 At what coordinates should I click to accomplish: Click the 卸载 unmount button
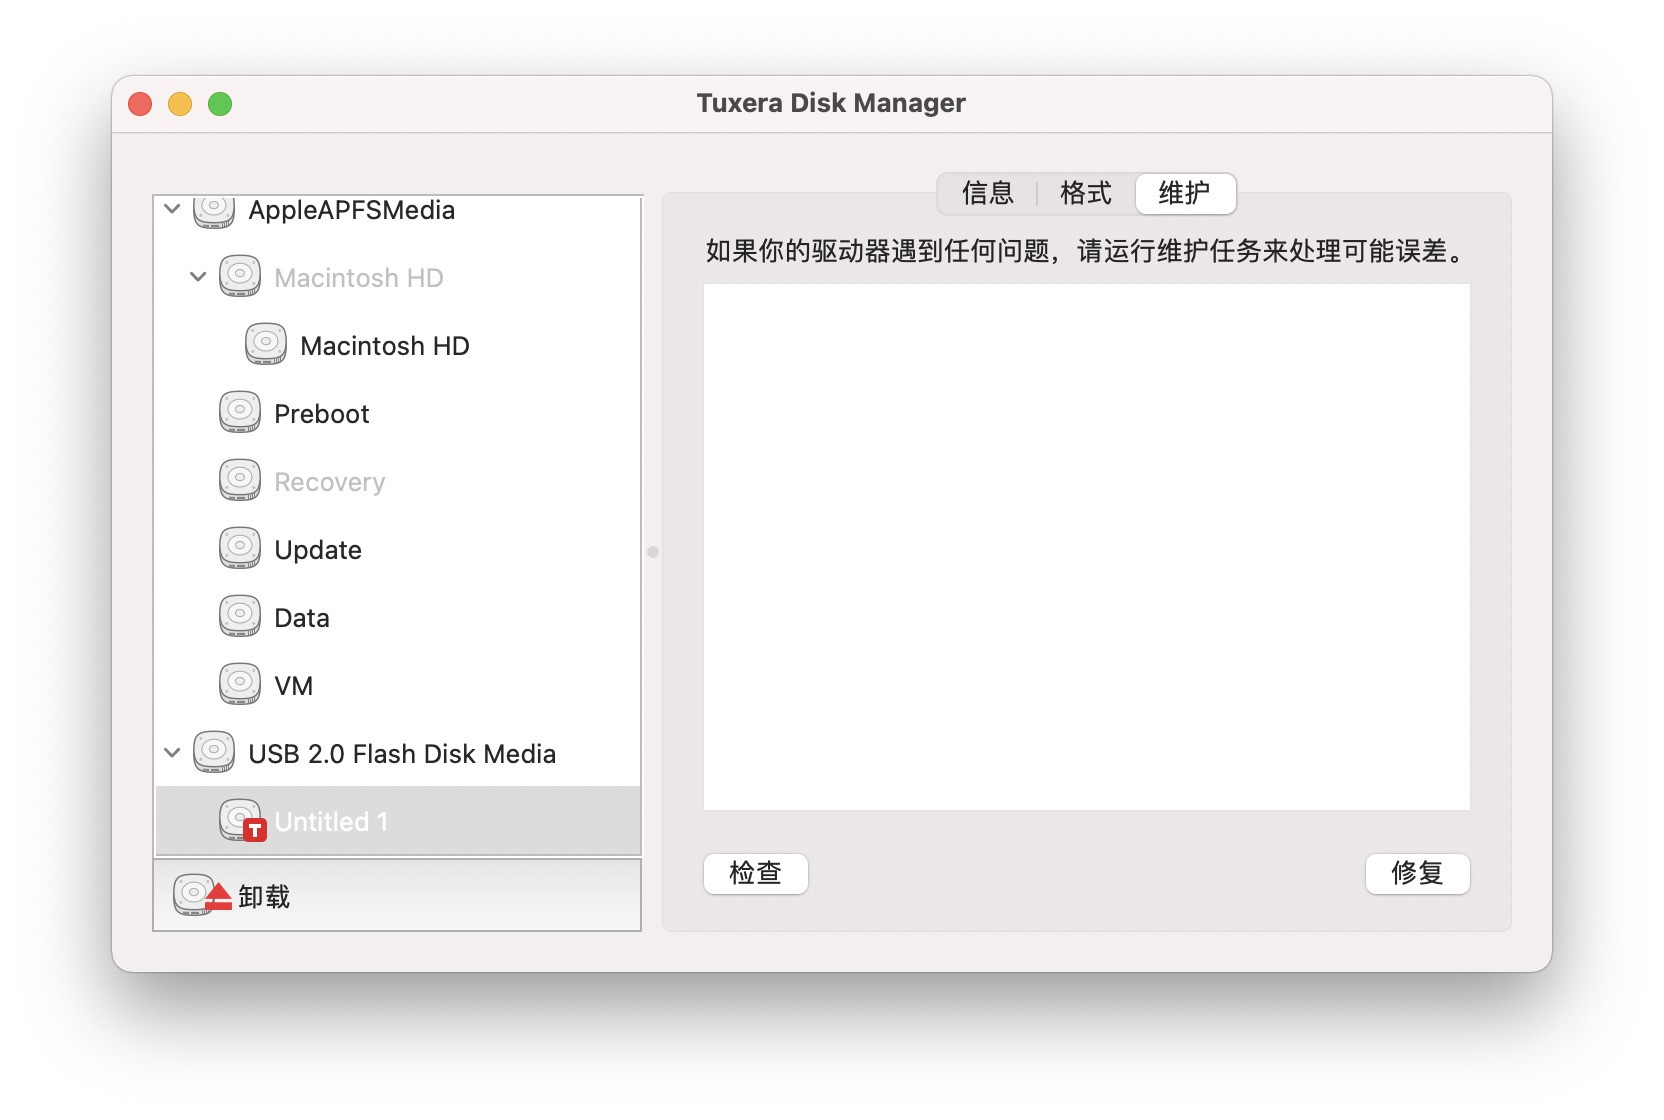pyautogui.click(x=397, y=896)
